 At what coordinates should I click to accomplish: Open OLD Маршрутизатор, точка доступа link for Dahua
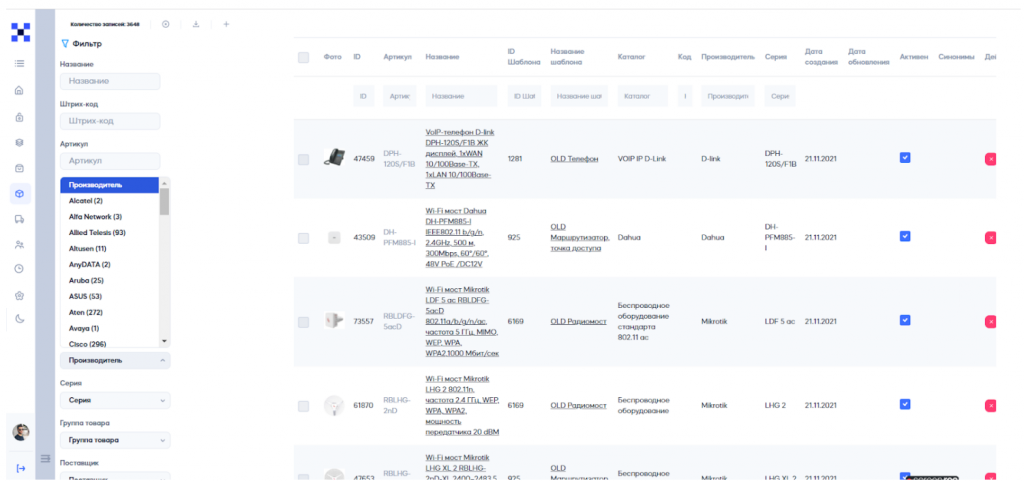click(x=580, y=238)
